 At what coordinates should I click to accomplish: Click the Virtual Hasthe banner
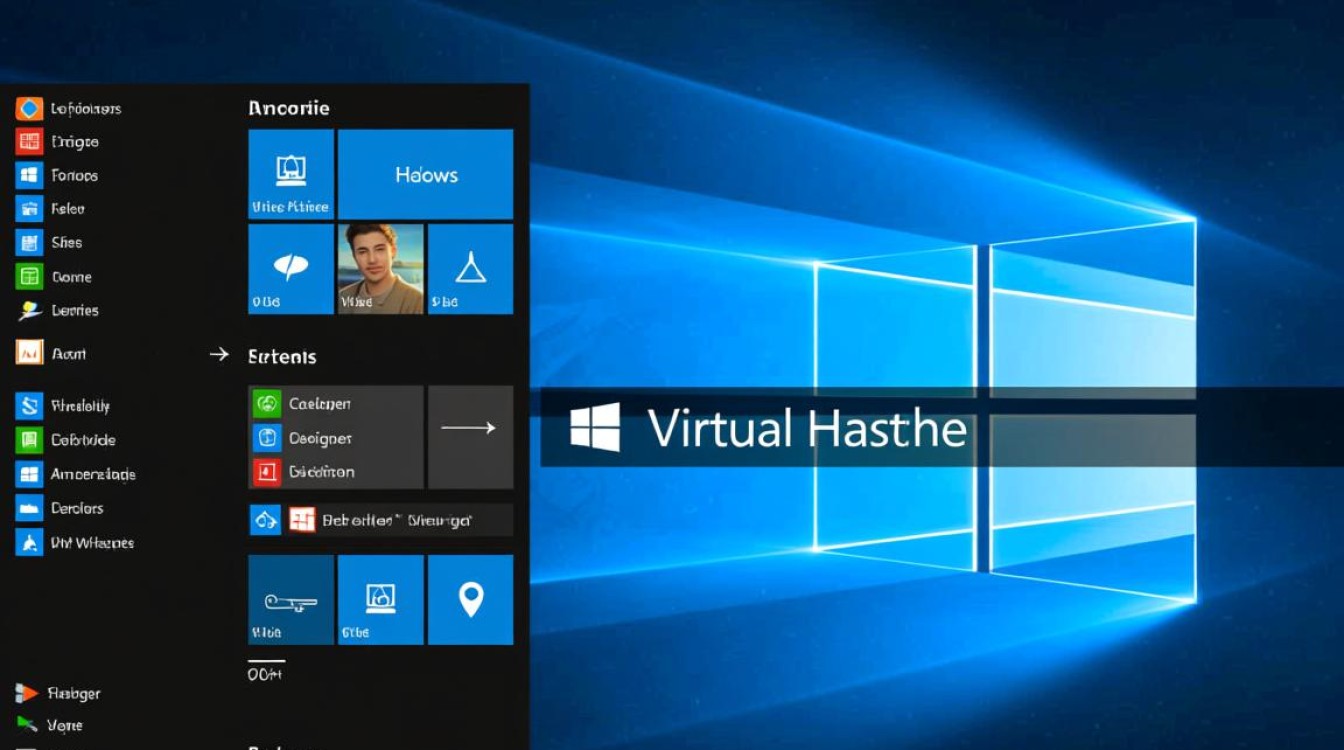tap(806, 429)
